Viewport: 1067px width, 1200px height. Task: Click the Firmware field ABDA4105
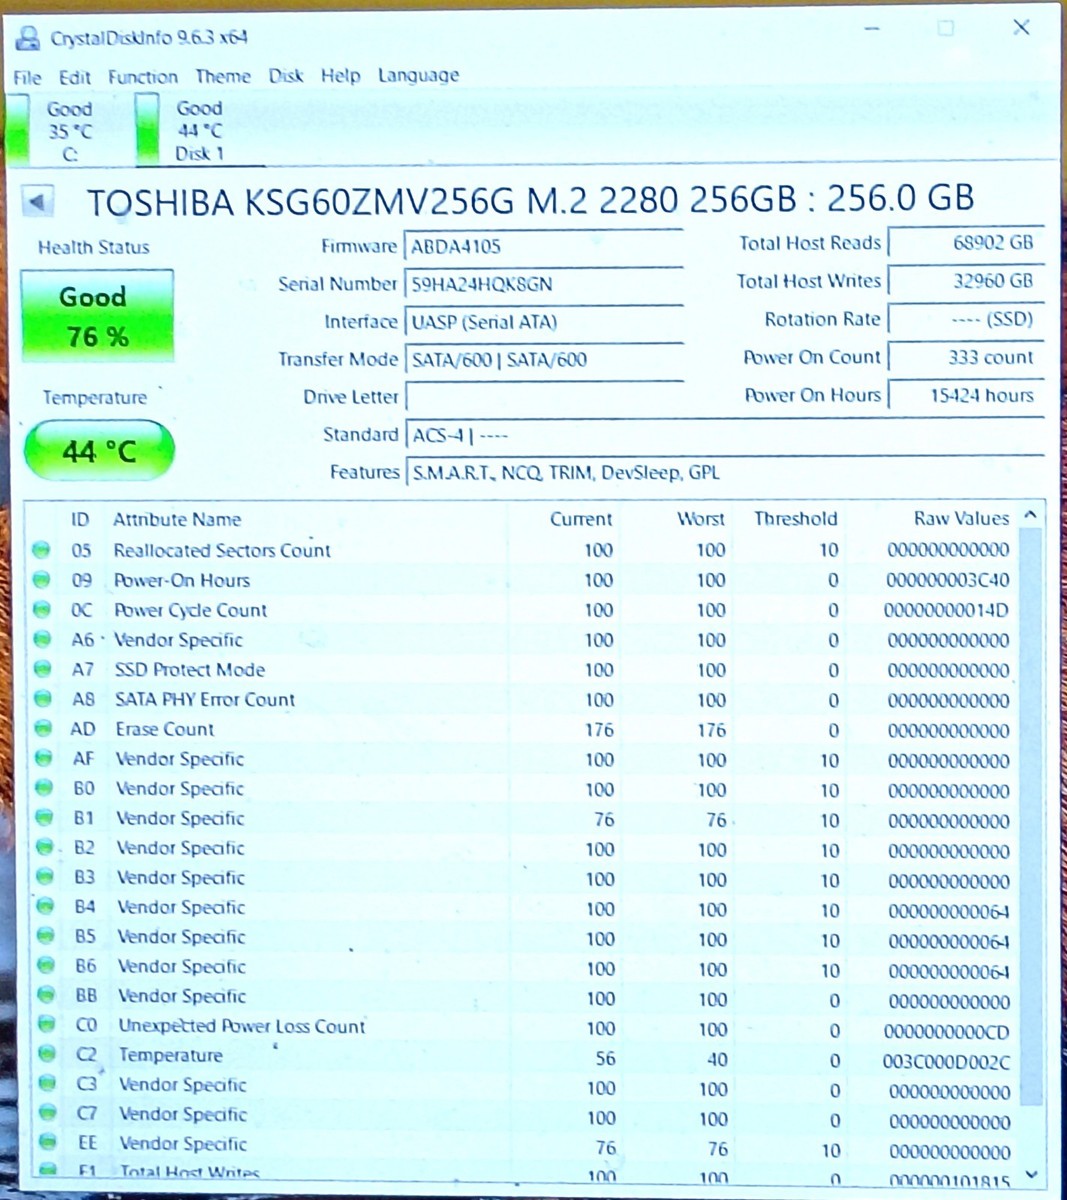click(543, 246)
